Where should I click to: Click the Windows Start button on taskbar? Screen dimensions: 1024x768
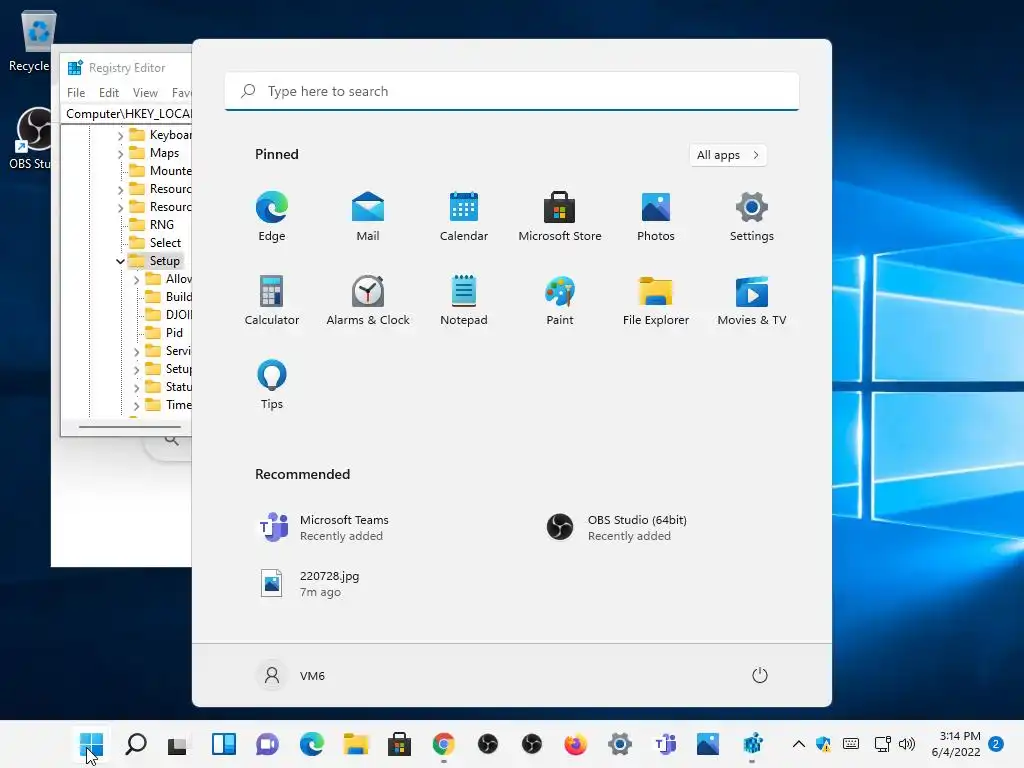click(x=91, y=744)
